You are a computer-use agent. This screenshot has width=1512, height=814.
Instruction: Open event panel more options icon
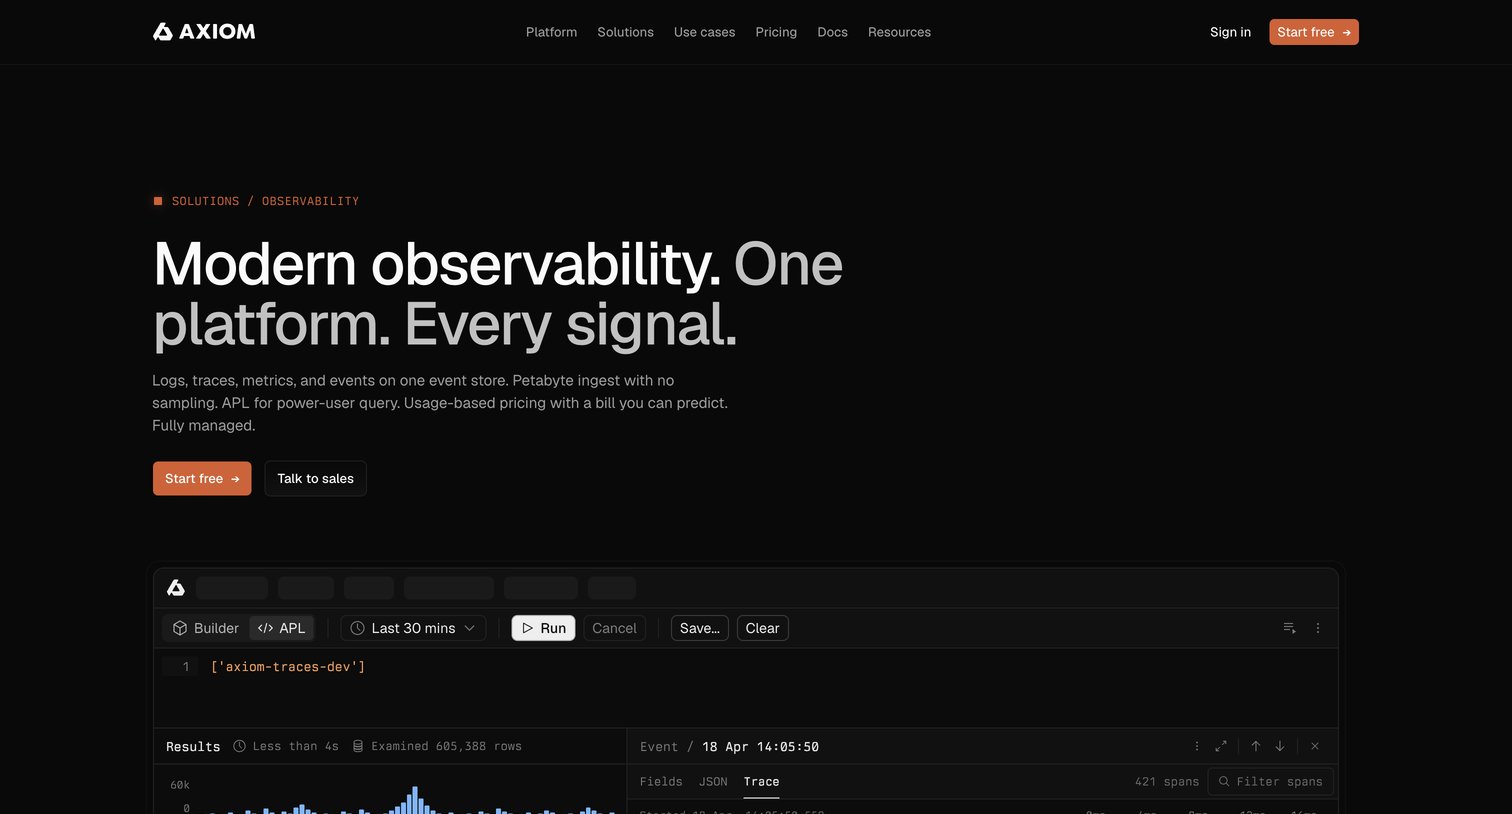click(x=1196, y=746)
